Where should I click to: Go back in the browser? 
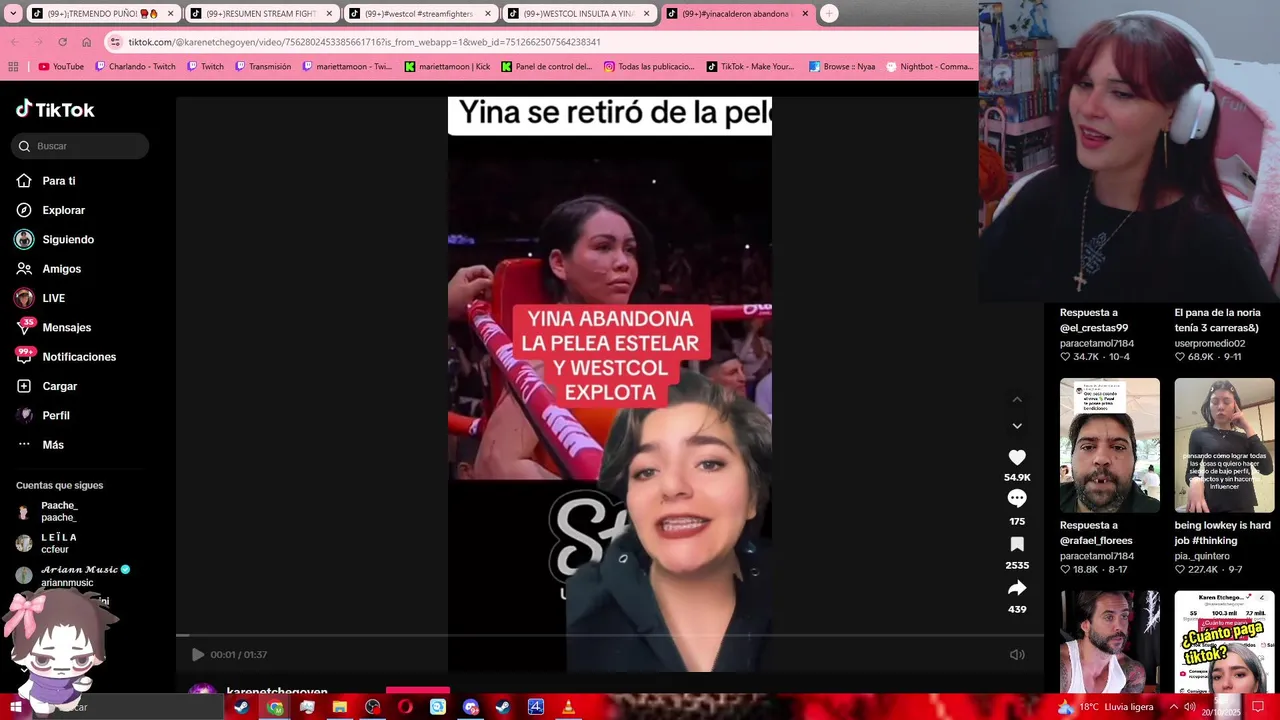16,42
